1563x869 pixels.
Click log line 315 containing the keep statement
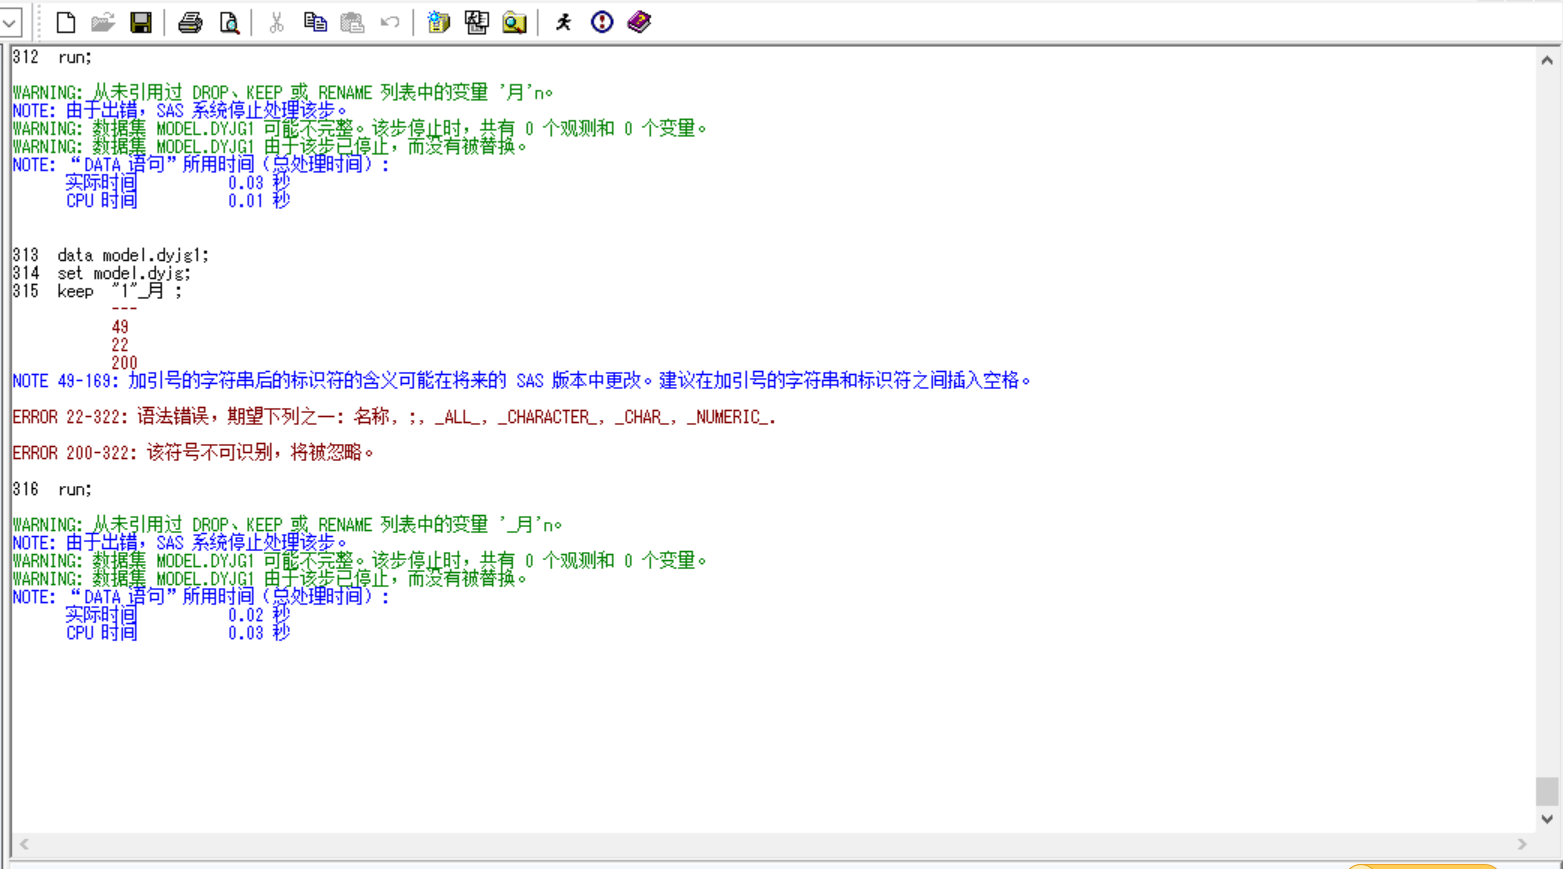(97, 291)
